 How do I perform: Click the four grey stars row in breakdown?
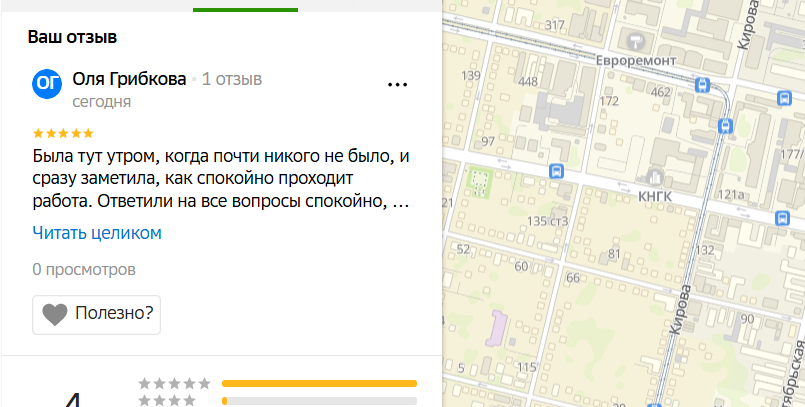pos(167,400)
